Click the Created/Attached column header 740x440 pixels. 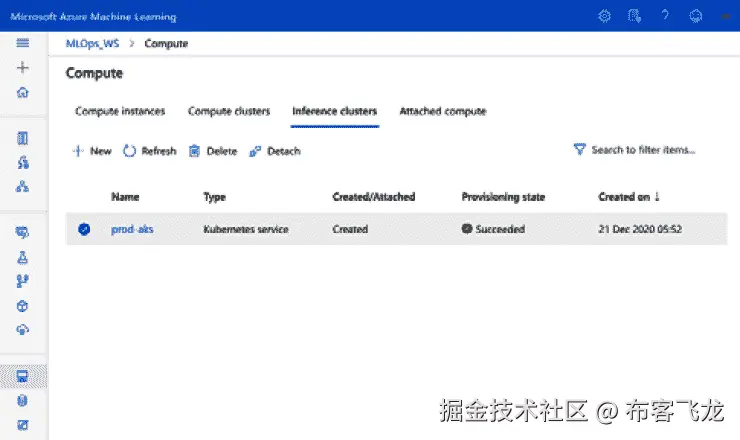click(x=374, y=197)
